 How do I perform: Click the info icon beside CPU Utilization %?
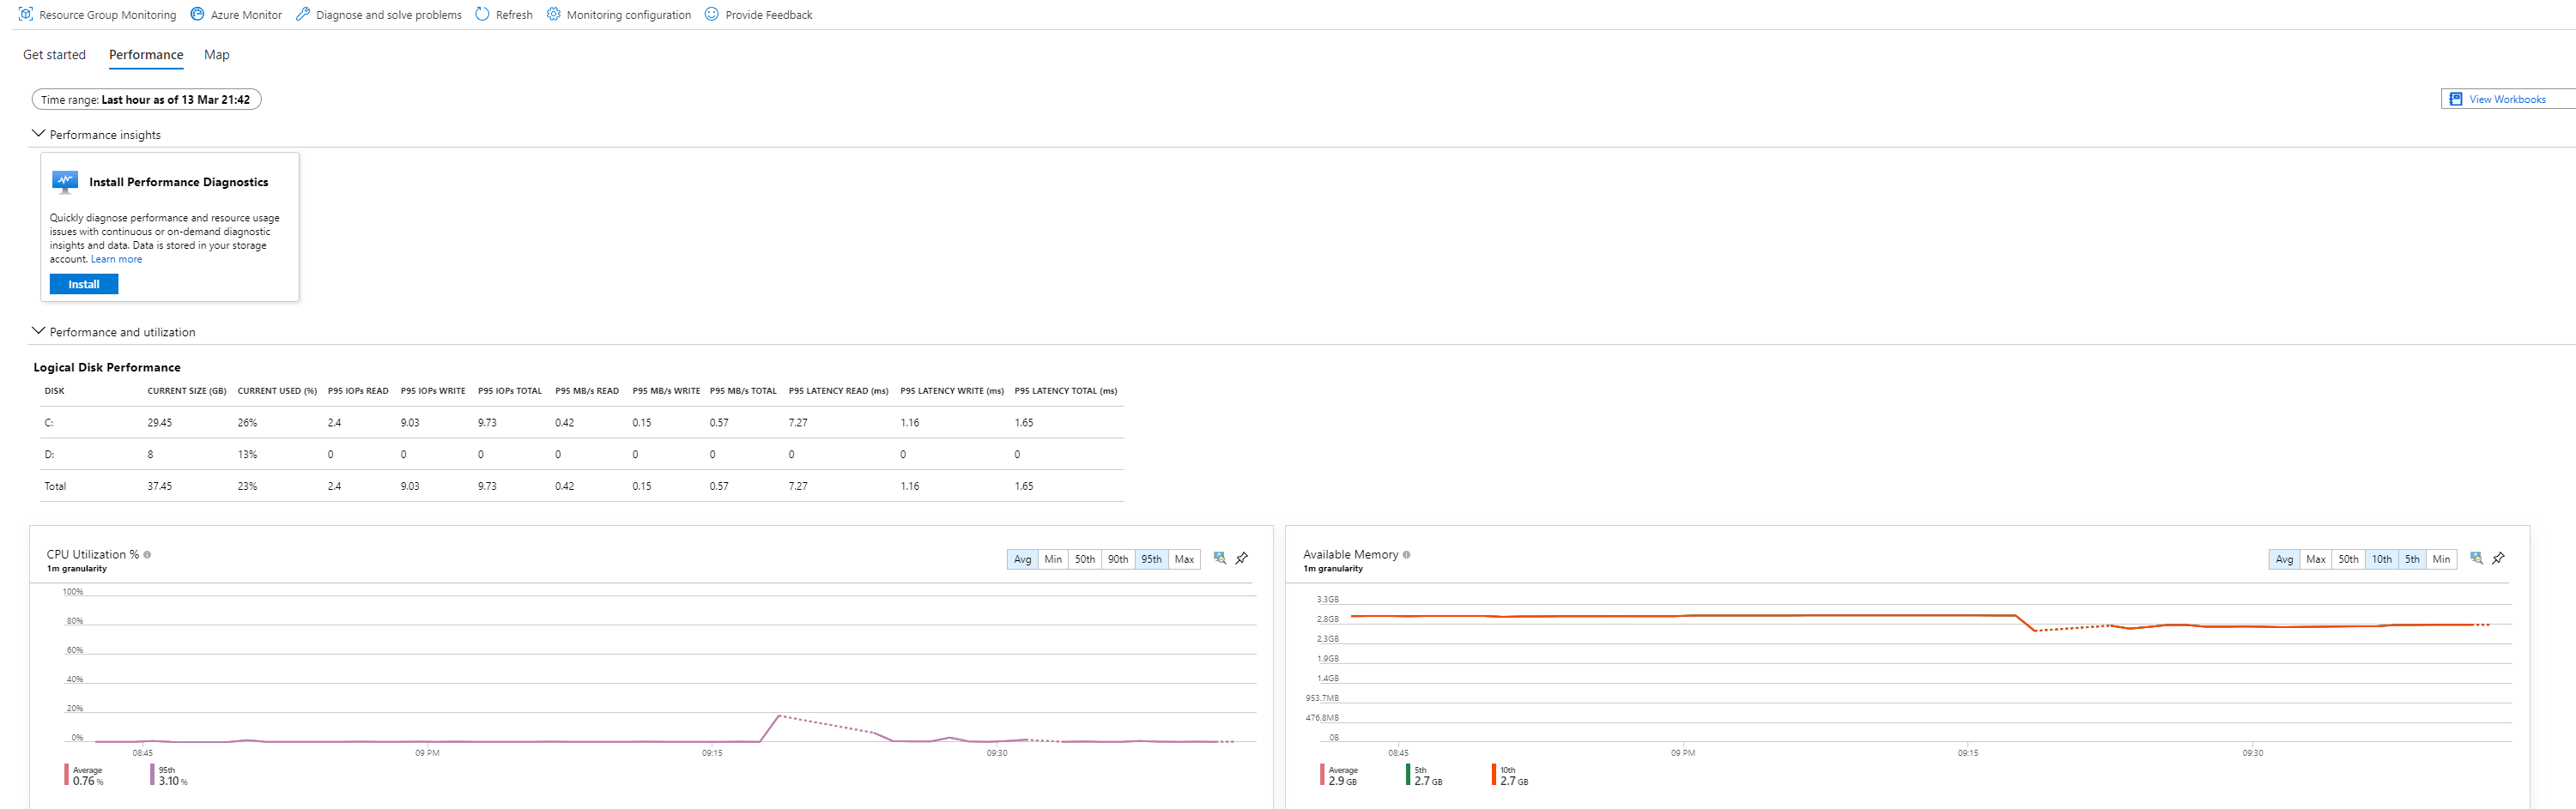[148, 555]
